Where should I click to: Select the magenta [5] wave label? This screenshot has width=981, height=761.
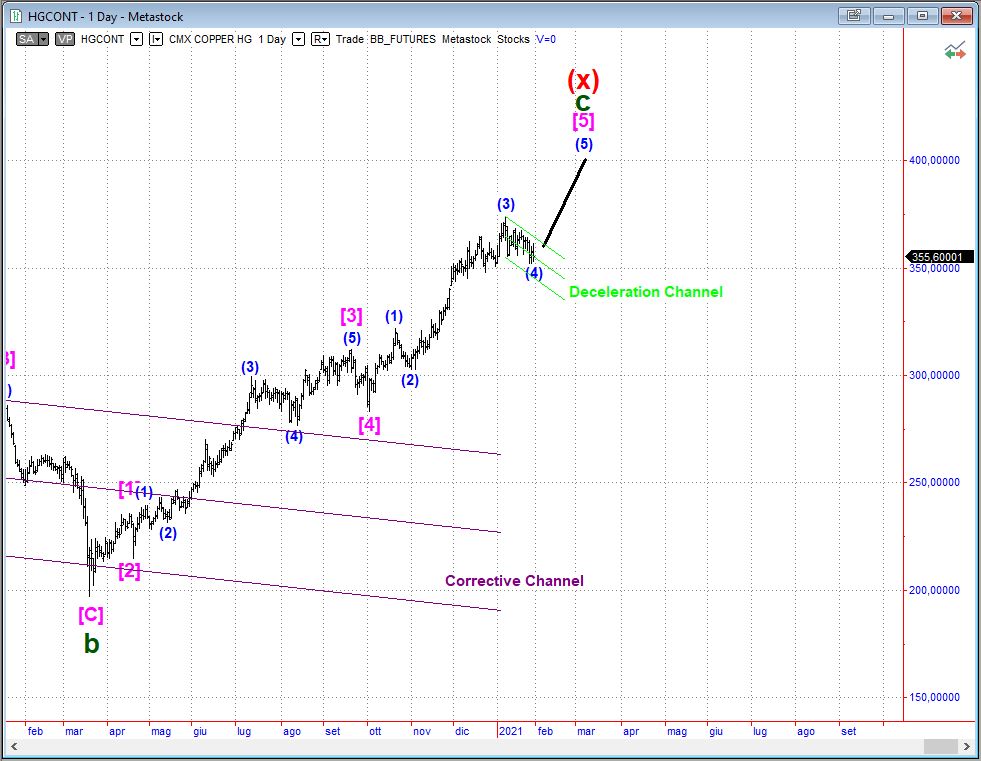coord(583,120)
